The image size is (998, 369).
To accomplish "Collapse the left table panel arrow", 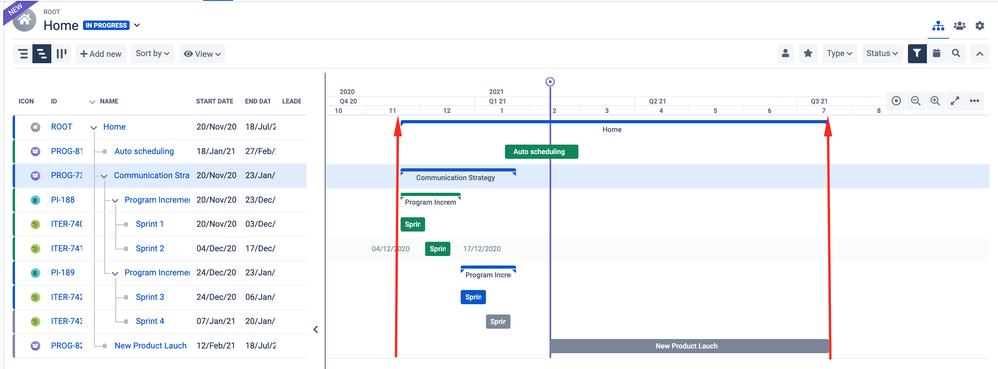I will pyautogui.click(x=316, y=329).
